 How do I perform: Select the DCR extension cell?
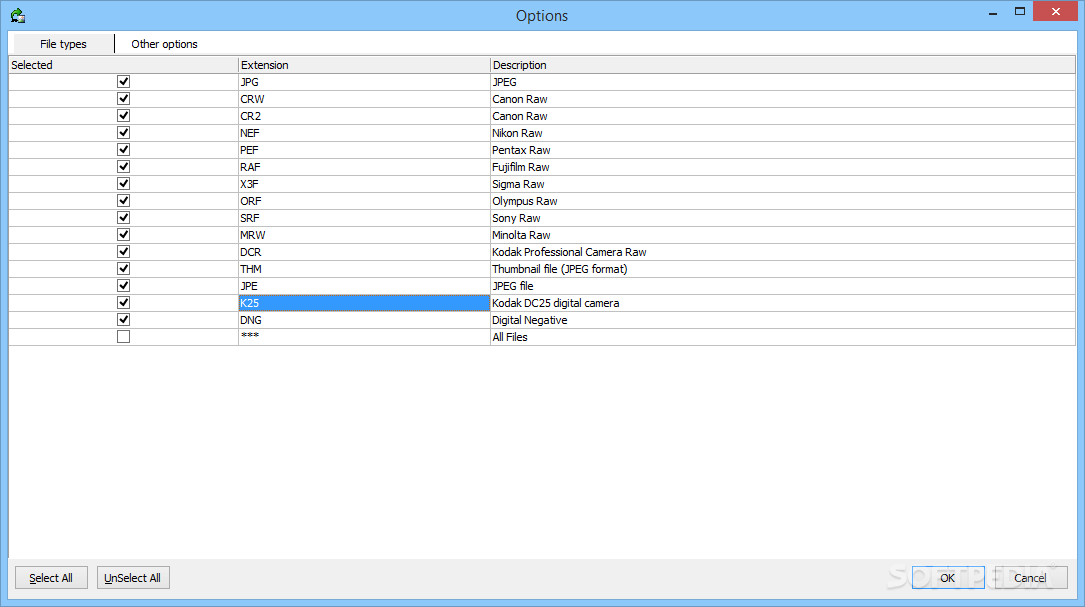[364, 252]
